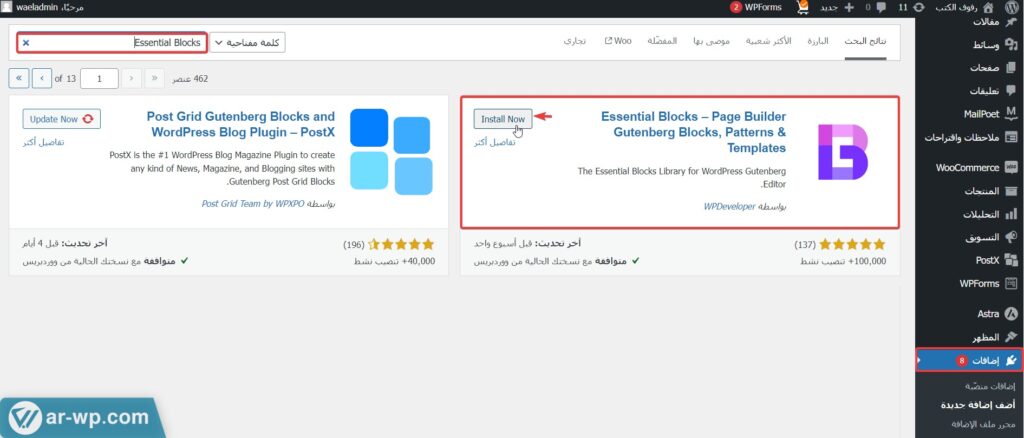Clear the search with the x icon
1024x438 pixels.
pyautogui.click(x=25, y=43)
